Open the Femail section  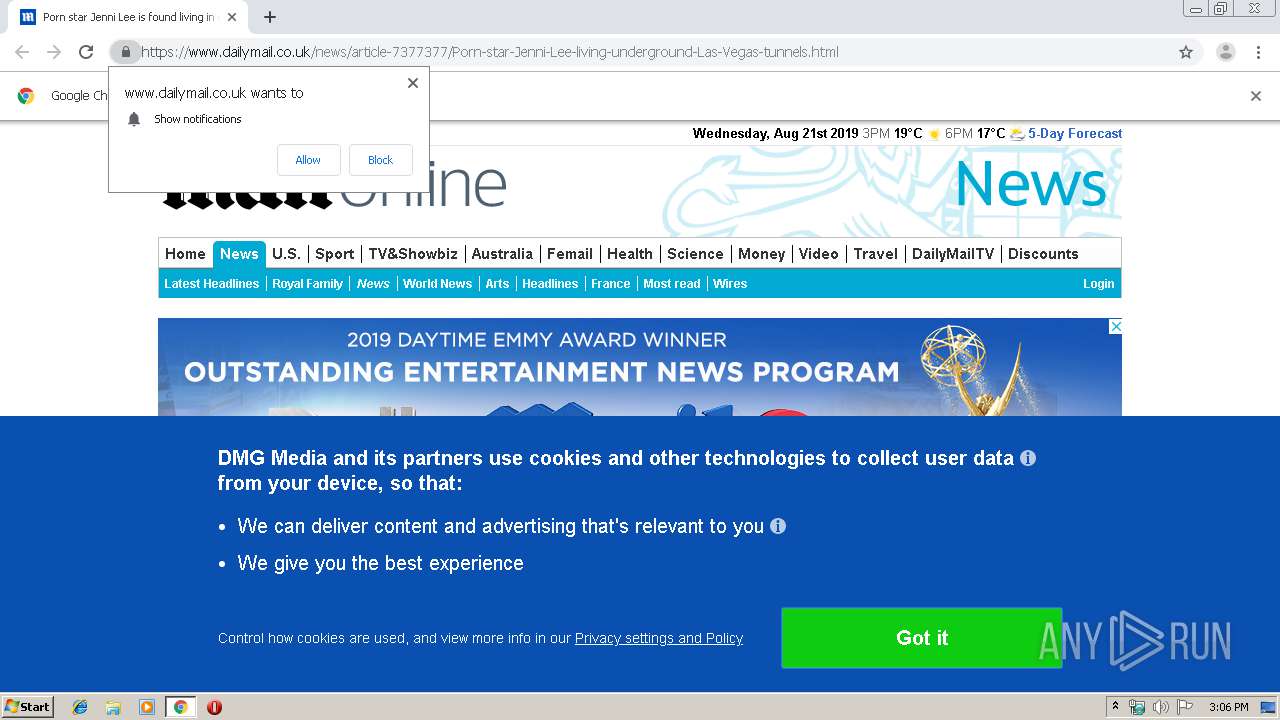[570, 254]
